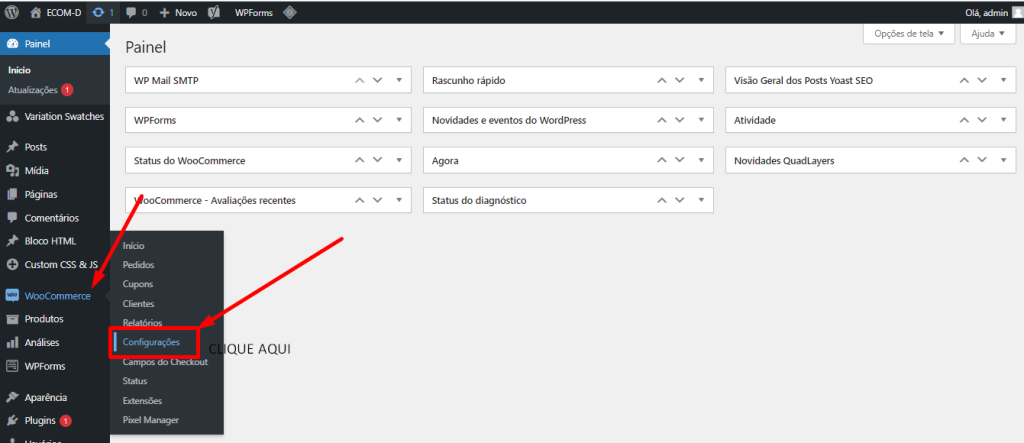The height and width of the screenshot is (443, 1024).
Task: Click the WooCommerce sidebar menu label
Action: pyautogui.click(x=57, y=296)
